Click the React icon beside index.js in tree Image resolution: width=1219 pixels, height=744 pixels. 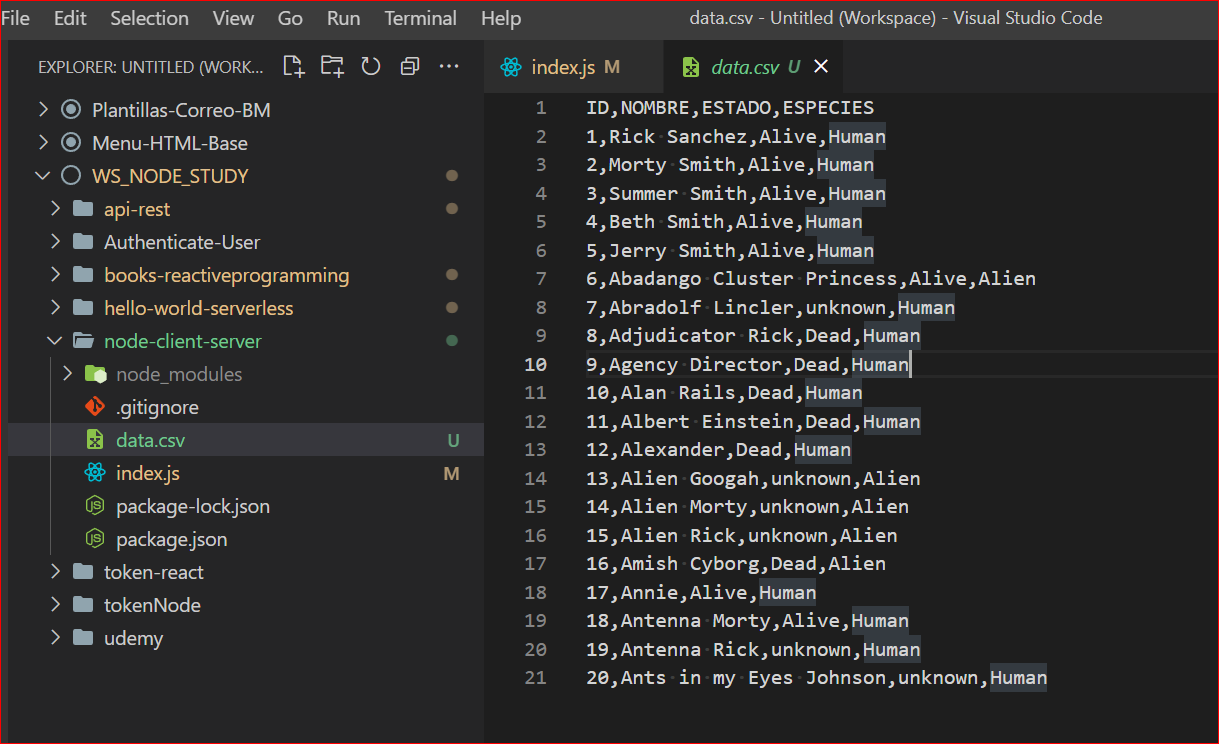(95, 473)
